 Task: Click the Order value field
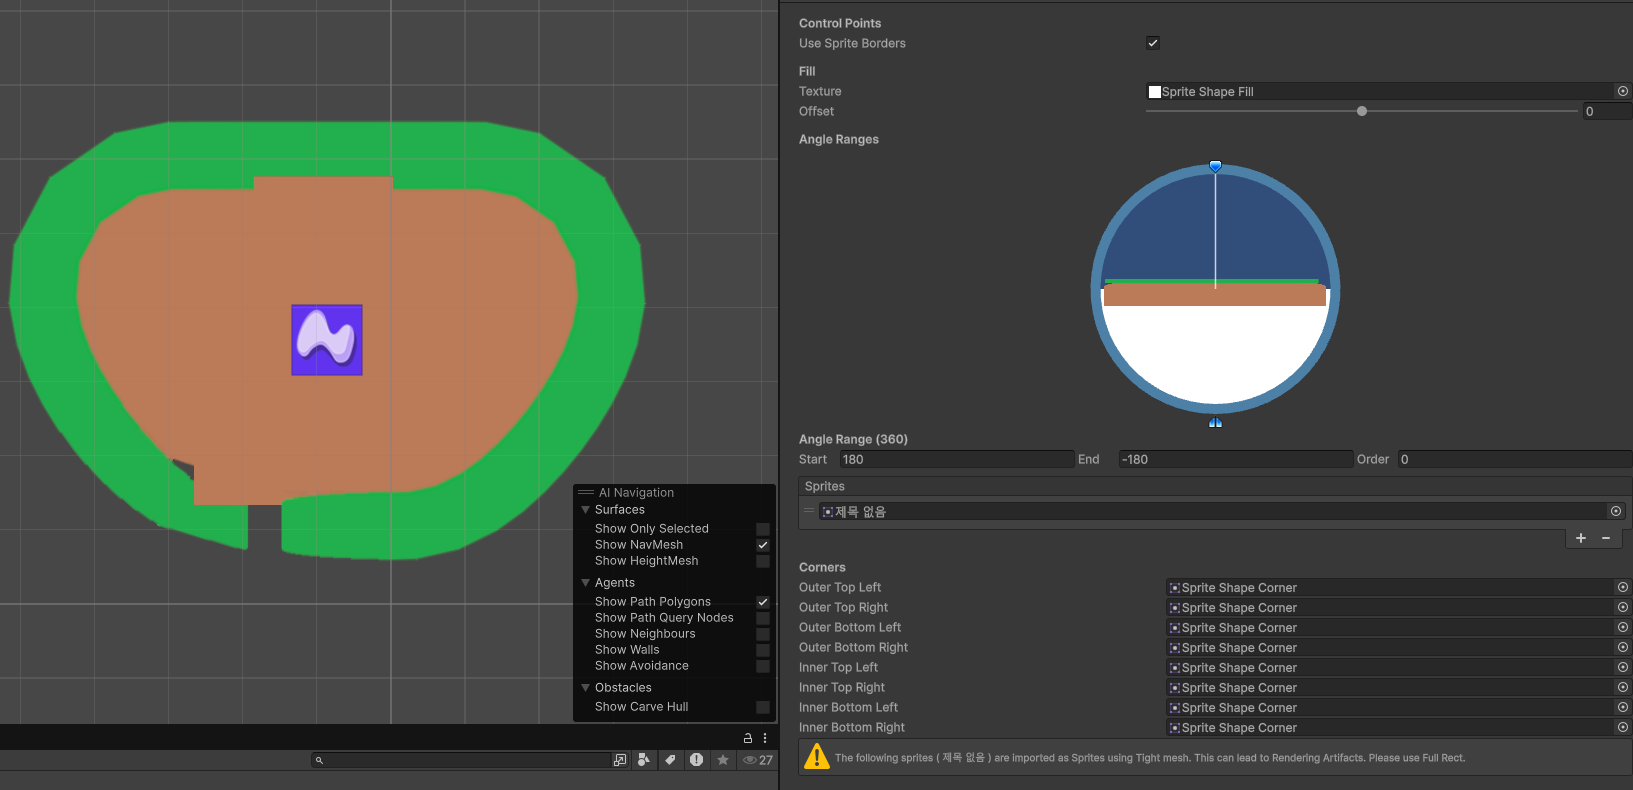pyautogui.click(x=1515, y=459)
